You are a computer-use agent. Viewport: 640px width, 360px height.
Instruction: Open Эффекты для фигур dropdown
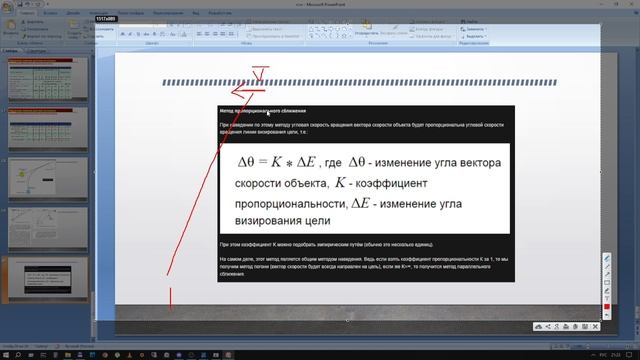coord(432,36)
